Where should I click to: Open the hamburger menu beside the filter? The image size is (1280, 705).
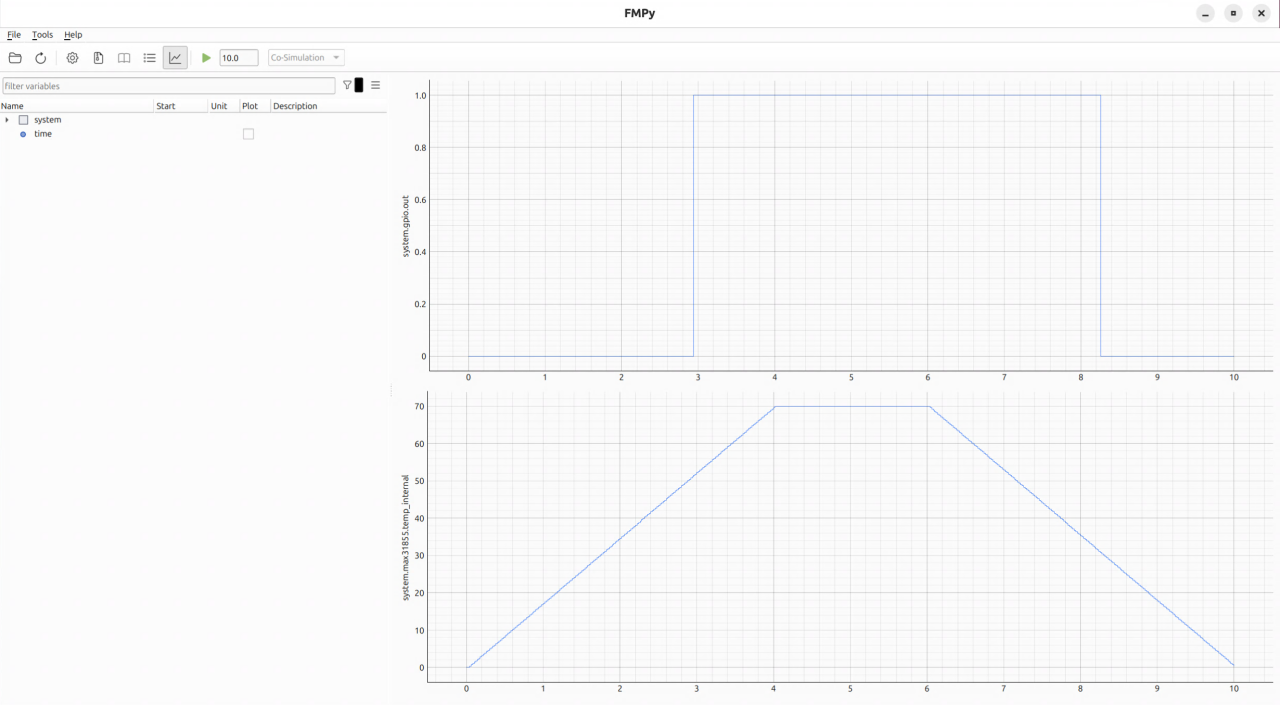tap(376, 86)
